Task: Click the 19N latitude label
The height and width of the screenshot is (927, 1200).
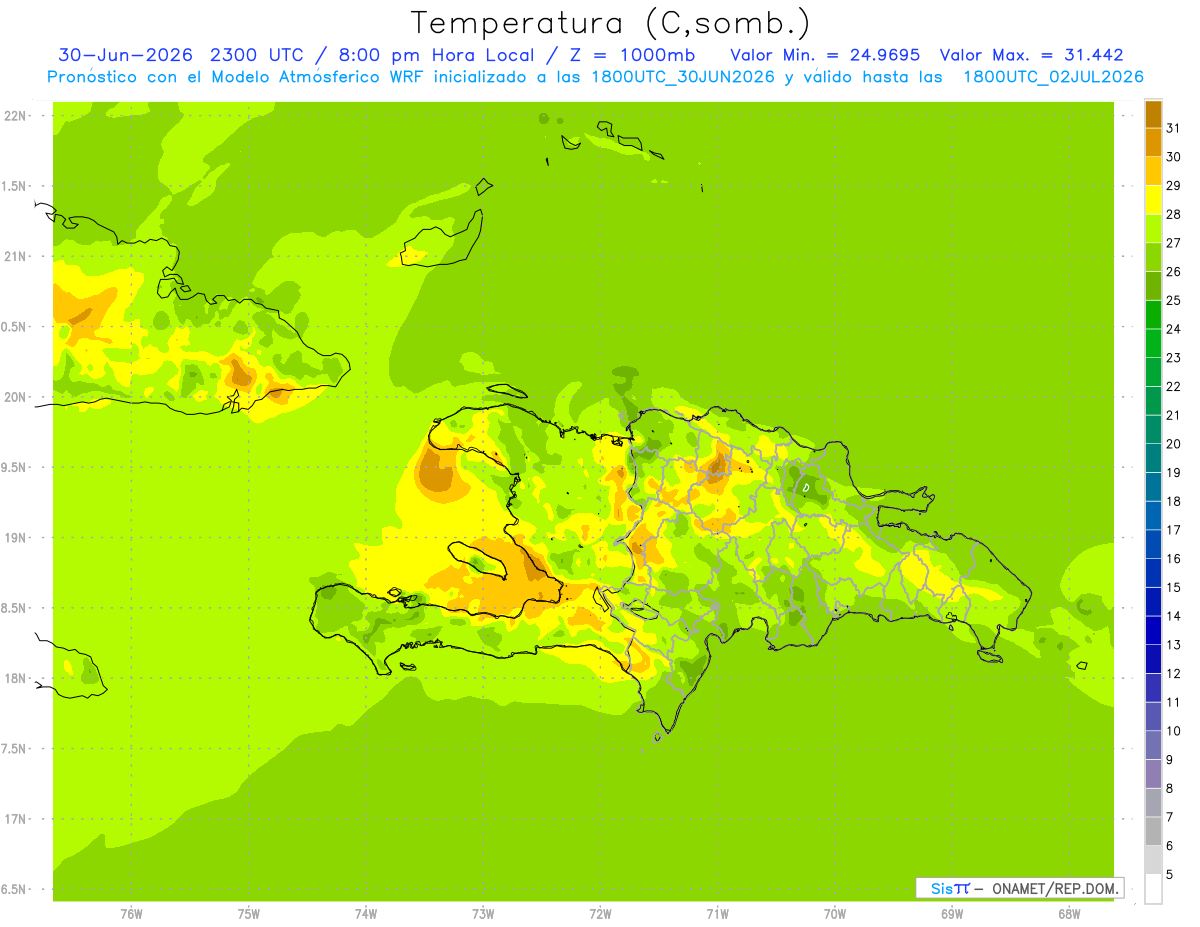Action: [x=15, y=538]
